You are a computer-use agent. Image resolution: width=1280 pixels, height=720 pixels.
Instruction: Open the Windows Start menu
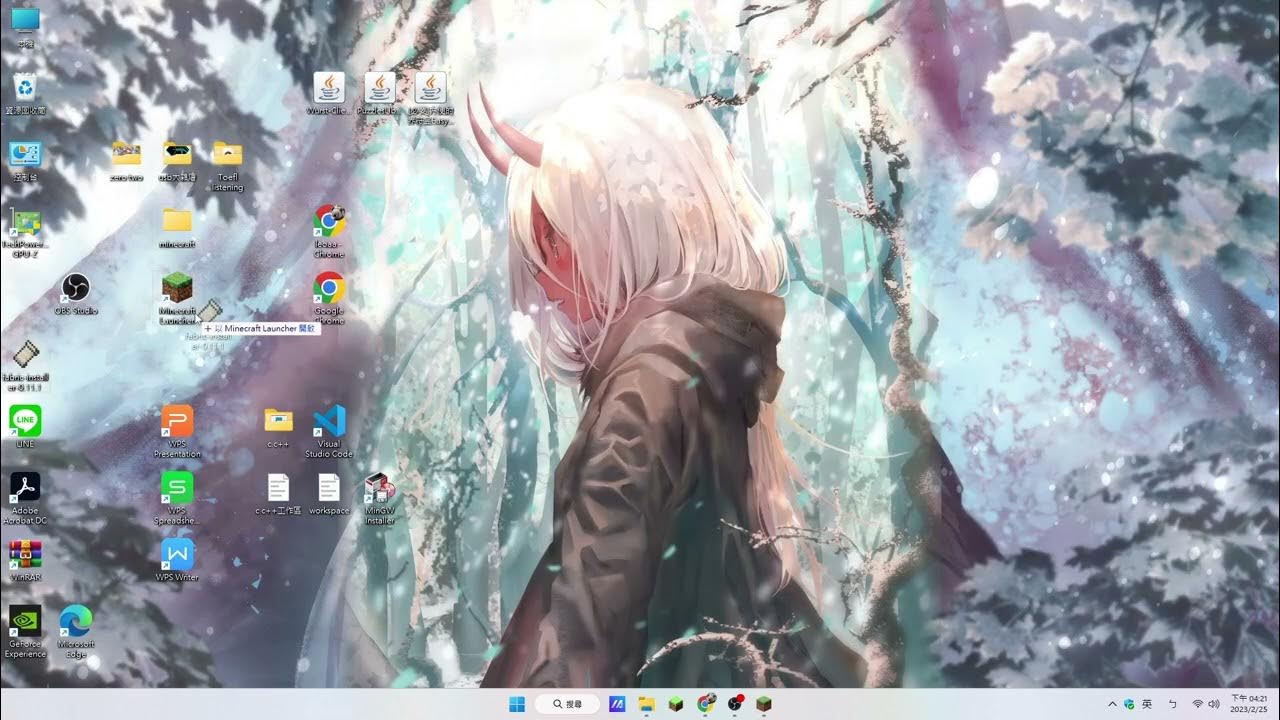517,704
